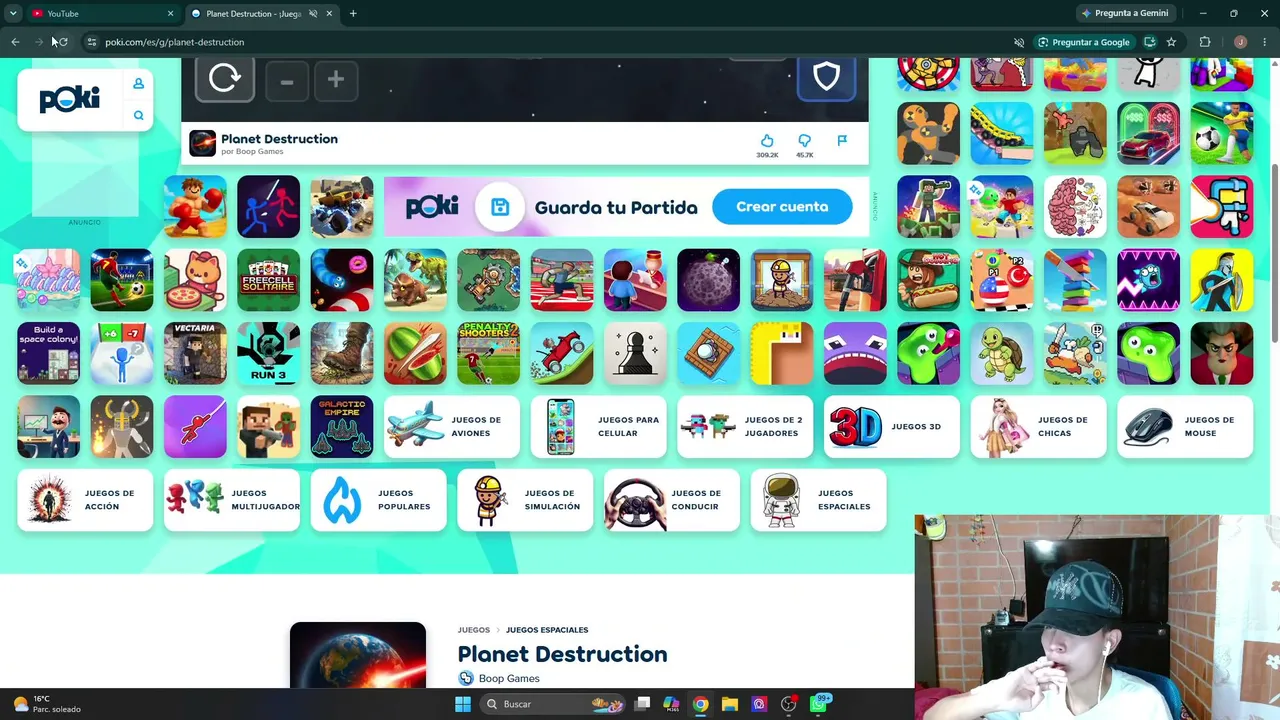Viewport: 1280px width, 720px height.
Task: Restart the game with the reload button
Action: pyautogui.click(x=225, y=78)
